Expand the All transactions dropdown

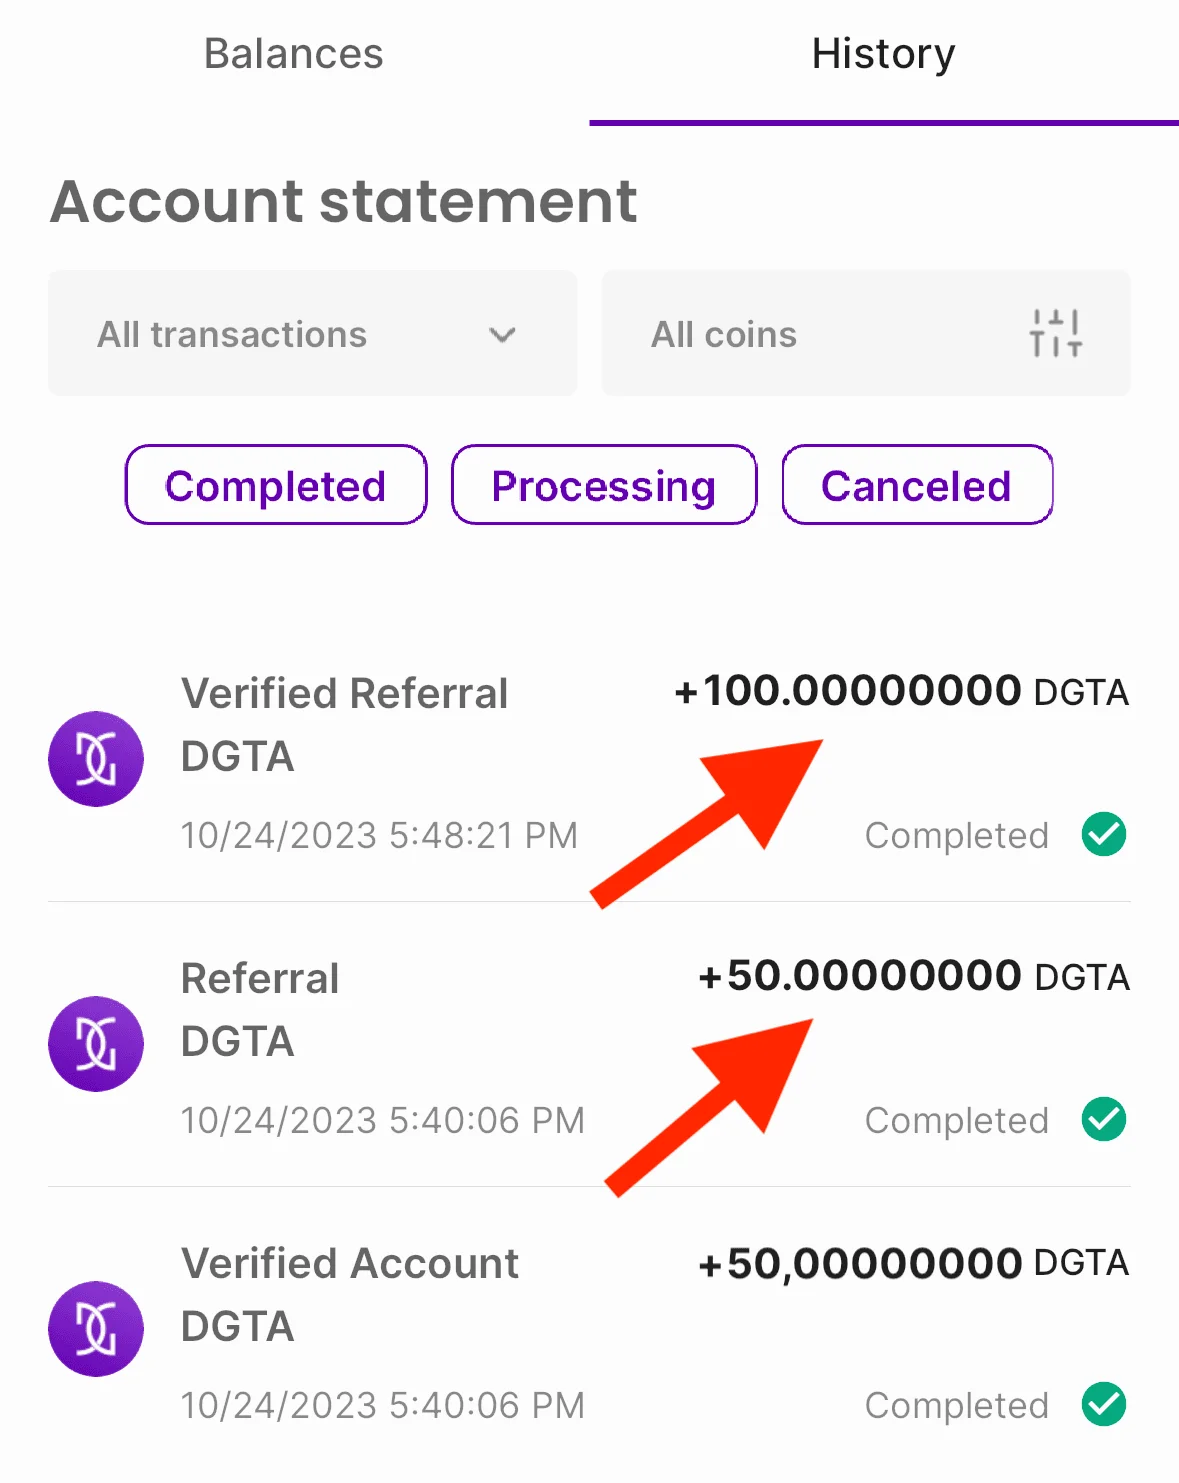[313, 333]
